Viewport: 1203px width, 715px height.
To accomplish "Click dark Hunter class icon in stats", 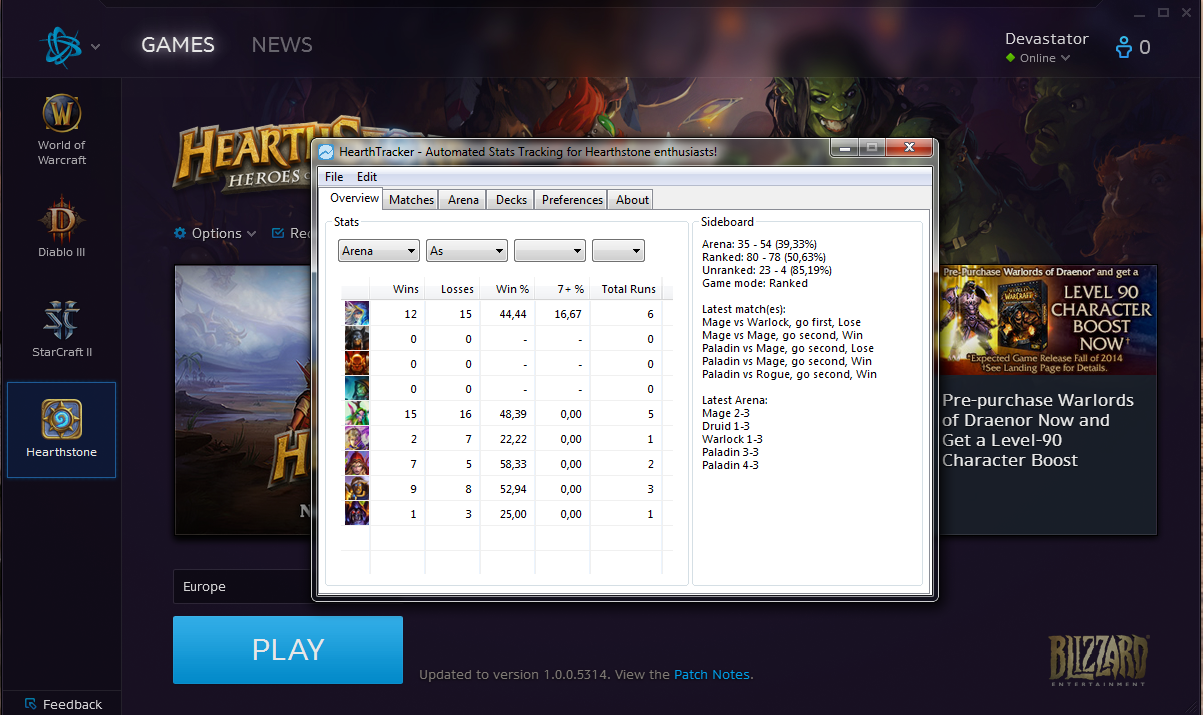I will (357, 338).
